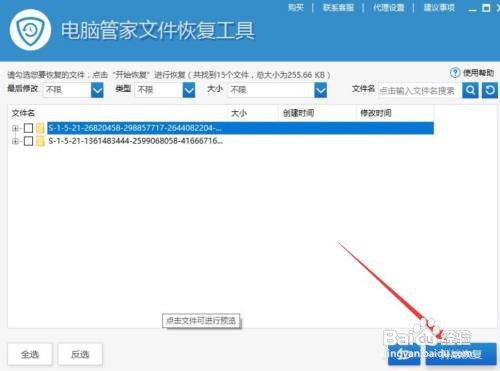Click the search magnifier icon button
Screen dimensions: 500x371
pos(470,90)
